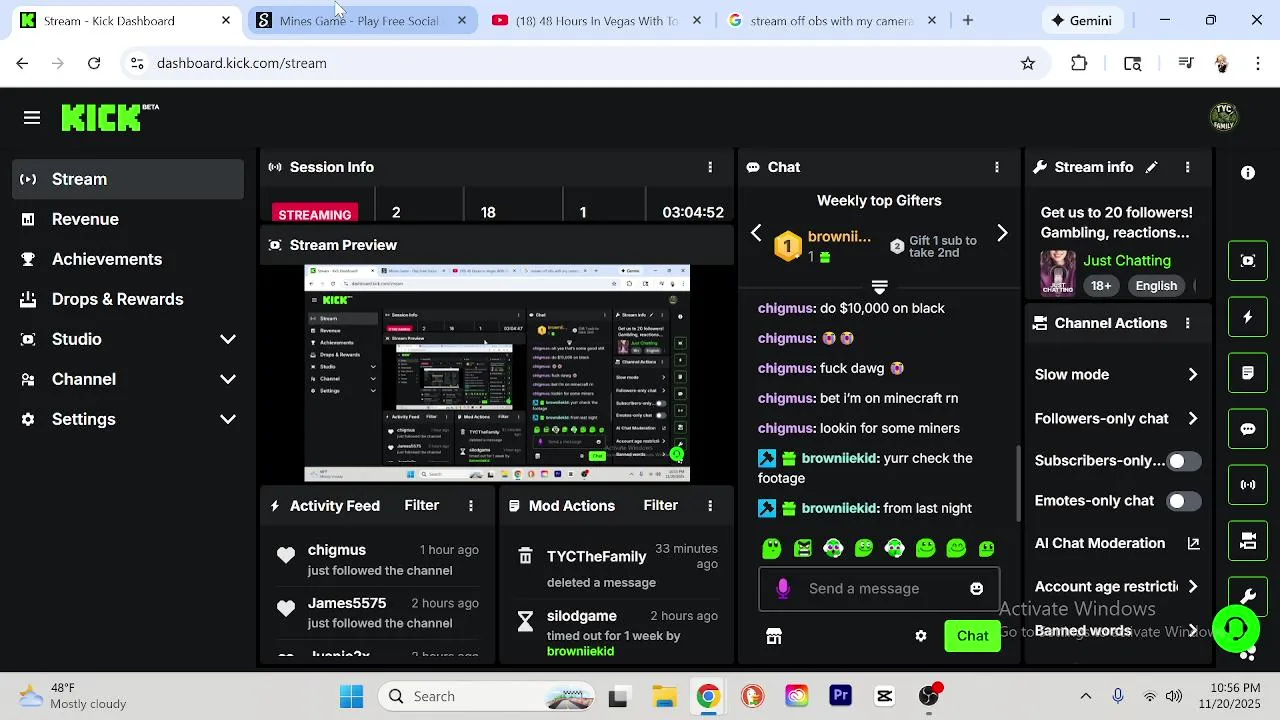
Task: Open File Explorer from taskbar
Action: [x=664, y=697]
